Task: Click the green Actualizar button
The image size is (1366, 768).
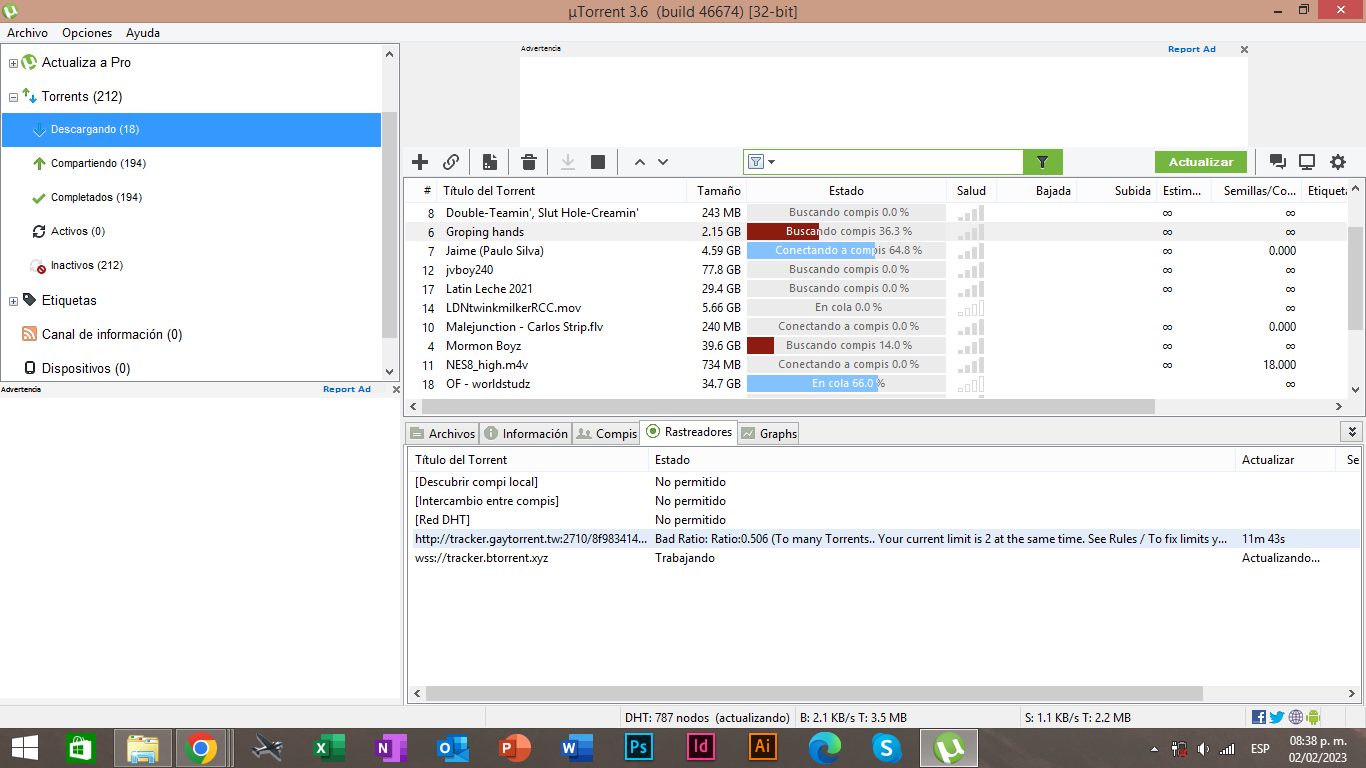Action: click(1201, 162)
